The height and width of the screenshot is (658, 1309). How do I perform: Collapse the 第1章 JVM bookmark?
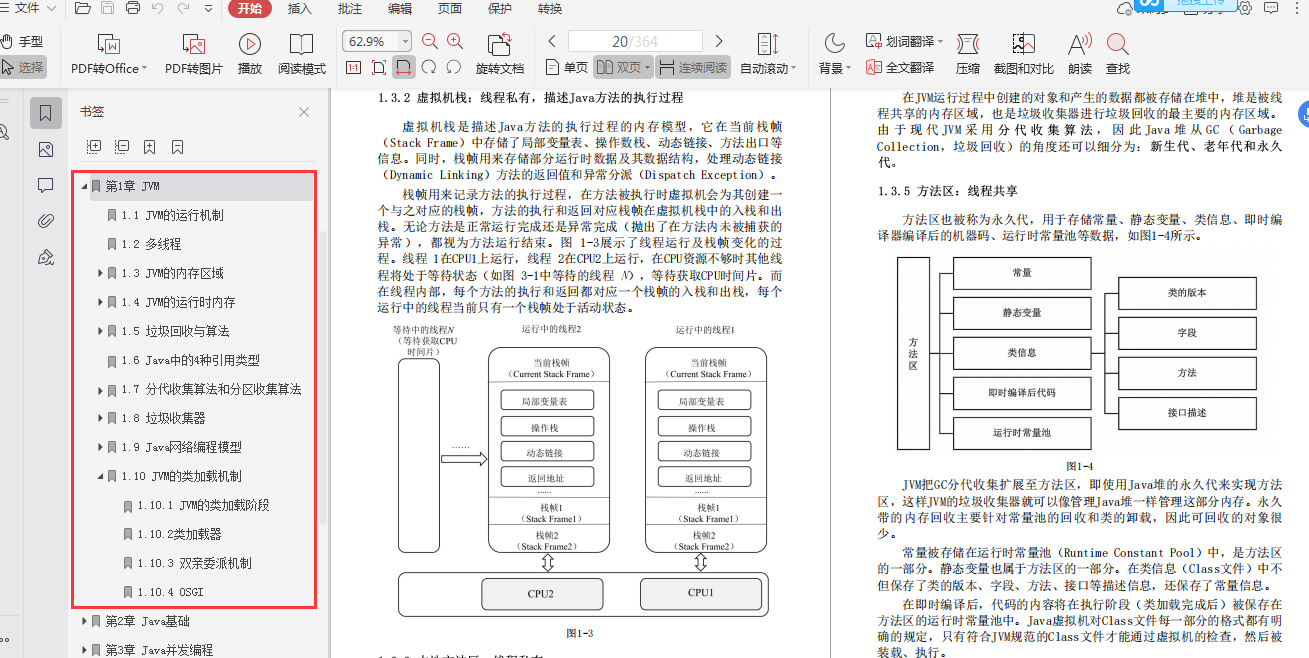84,186
